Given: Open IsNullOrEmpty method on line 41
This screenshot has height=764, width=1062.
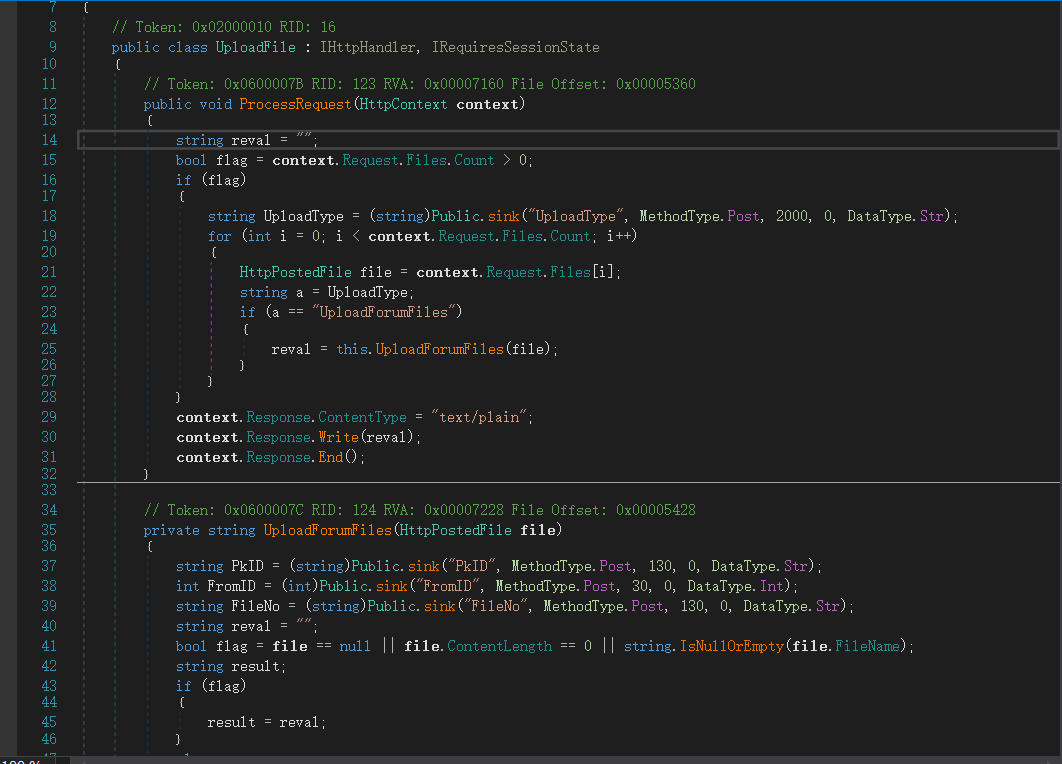Looking at the screenshot, I should click(731, 647).
